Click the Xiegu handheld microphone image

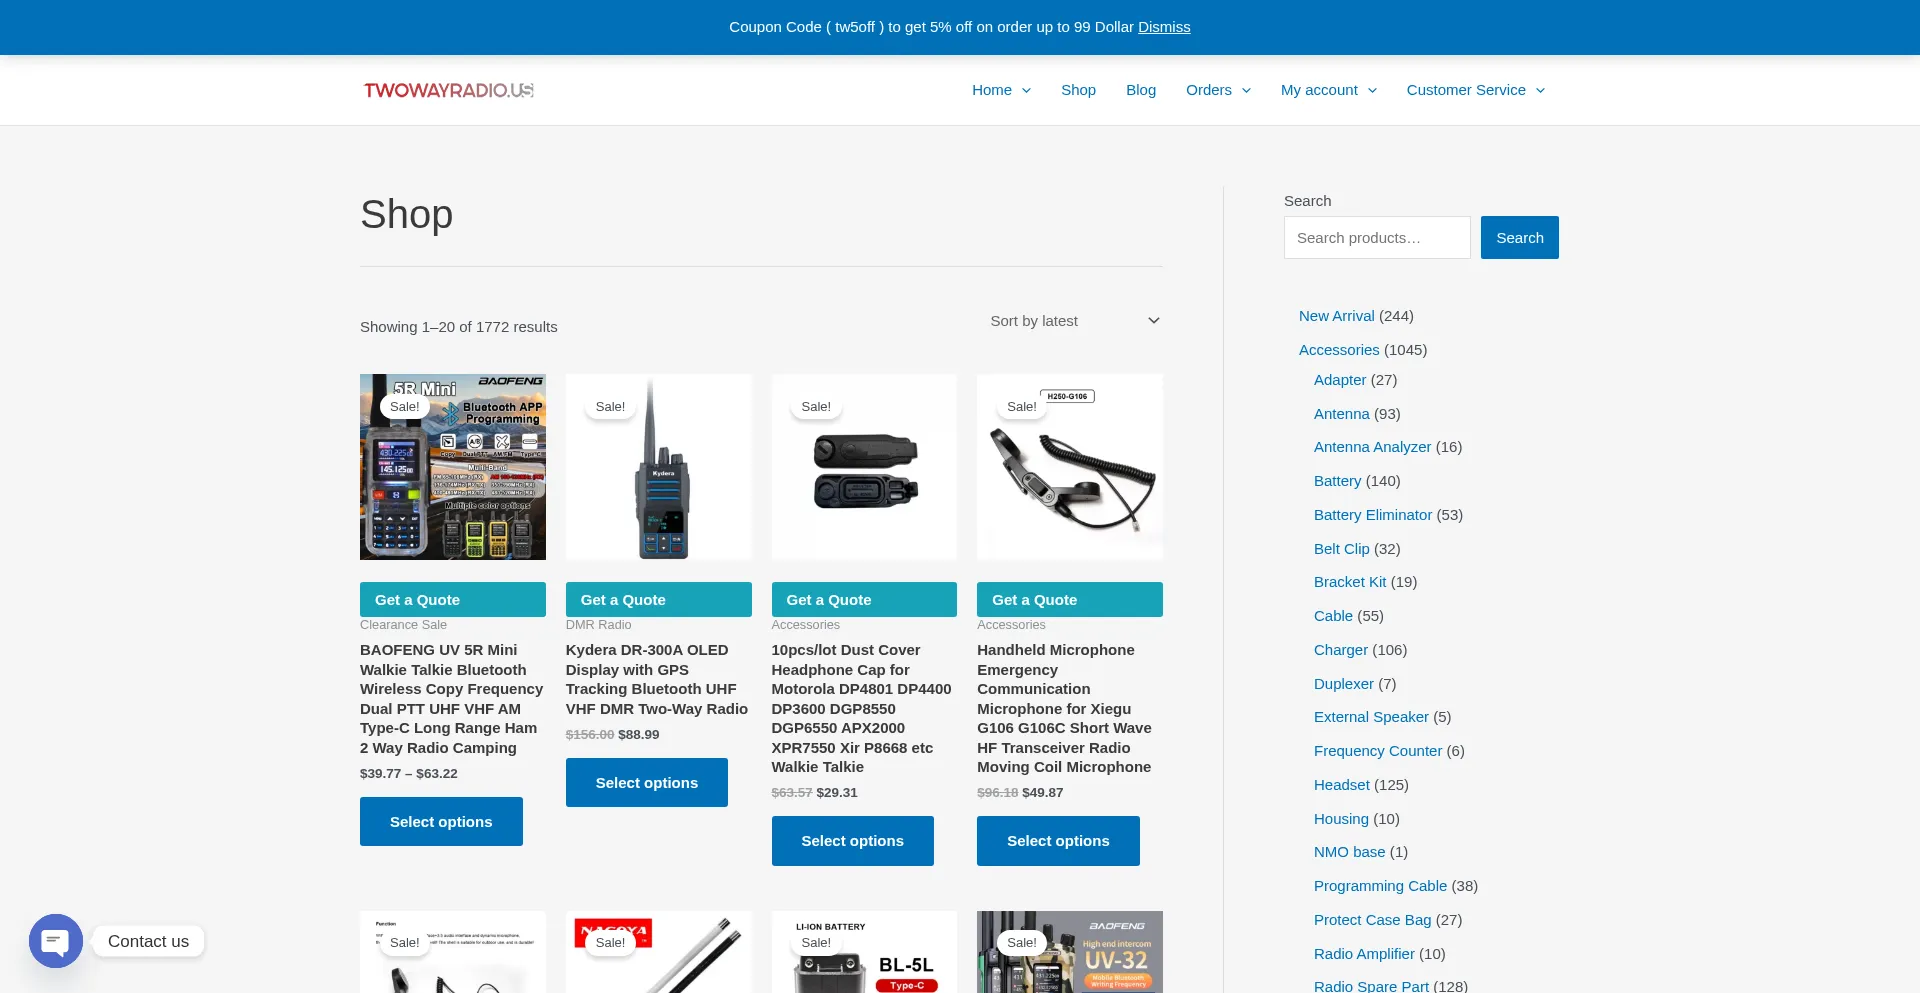pos(1069,467)
